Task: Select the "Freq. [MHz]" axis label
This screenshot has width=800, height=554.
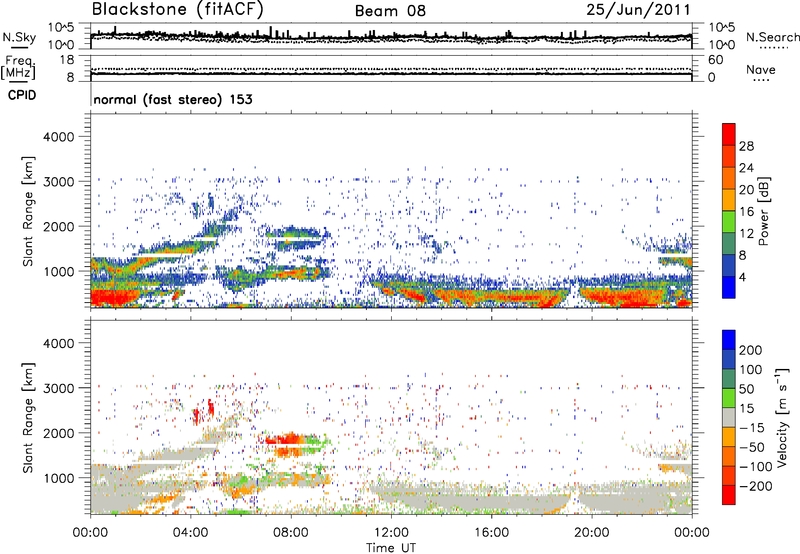Action: (18, 68)
